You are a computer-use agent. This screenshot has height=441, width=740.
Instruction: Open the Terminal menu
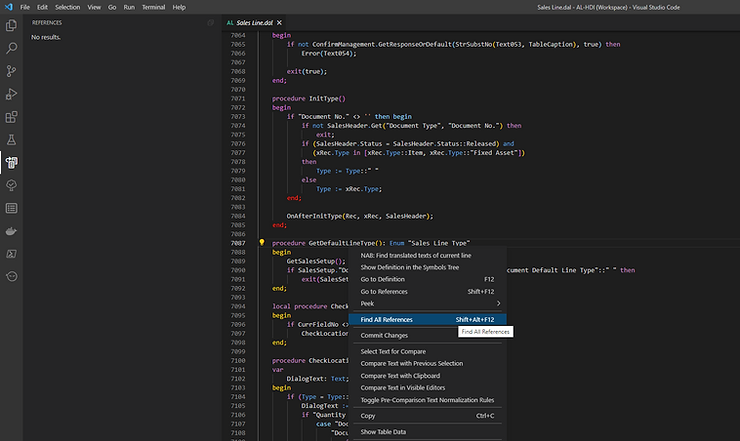click(x=153, y=7)
